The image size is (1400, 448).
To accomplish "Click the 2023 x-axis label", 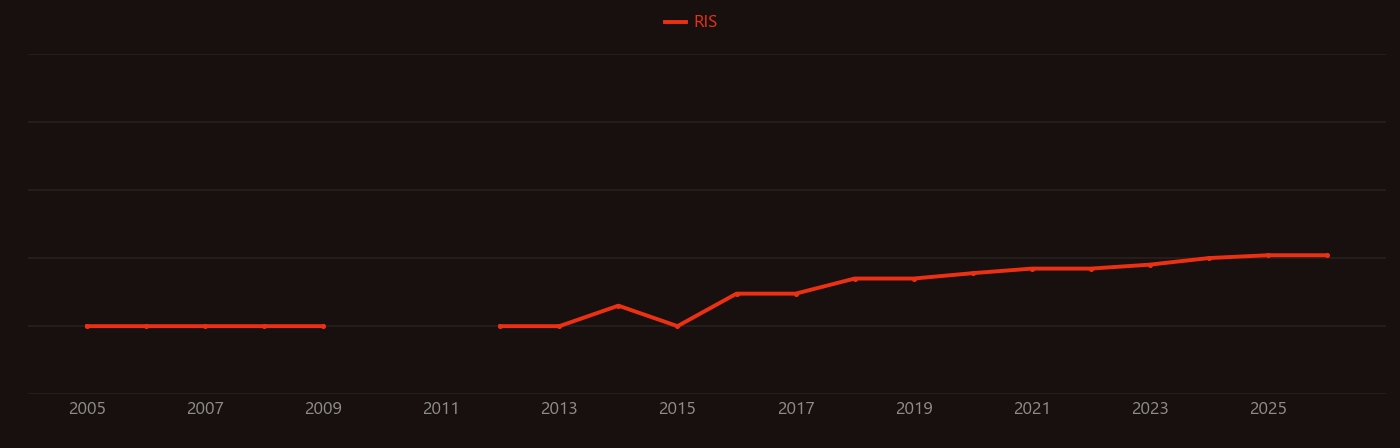I will 1150,409.
